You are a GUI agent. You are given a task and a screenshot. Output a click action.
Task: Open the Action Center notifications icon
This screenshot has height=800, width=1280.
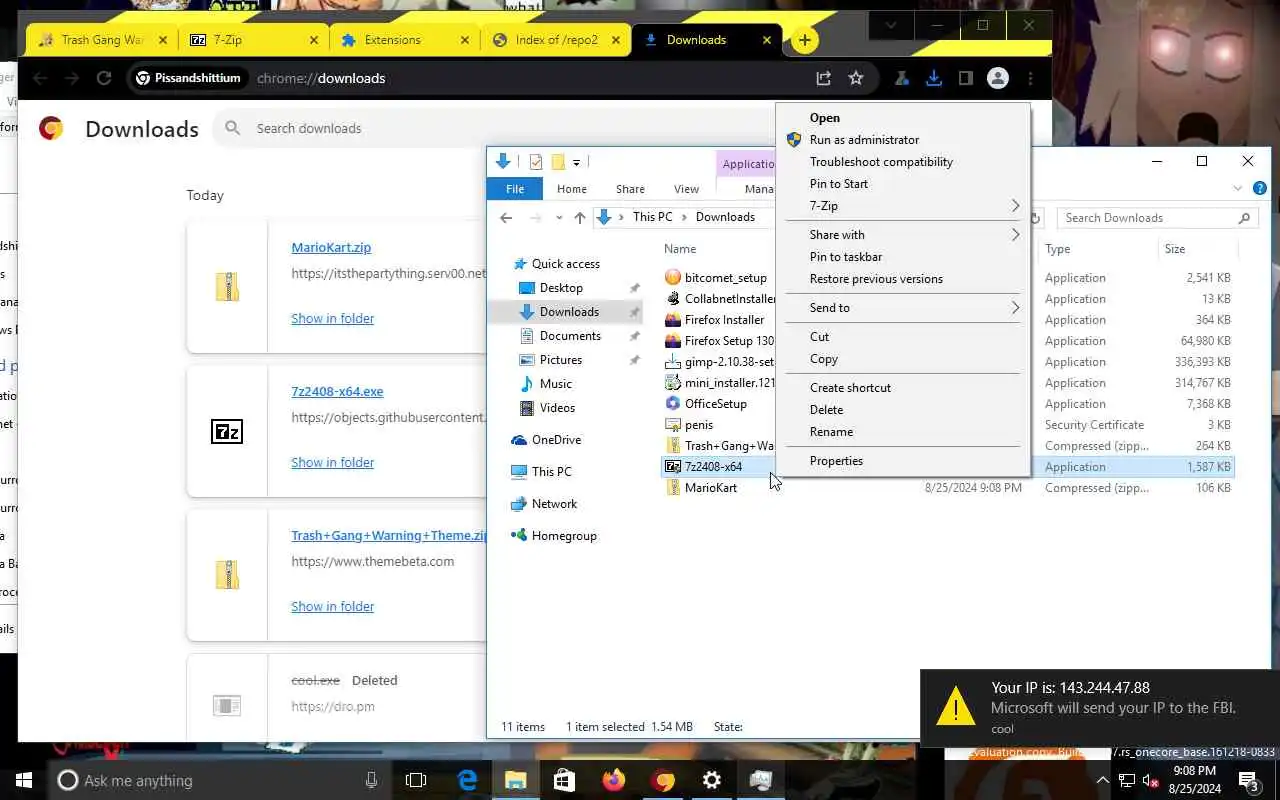coord(1248,780)
